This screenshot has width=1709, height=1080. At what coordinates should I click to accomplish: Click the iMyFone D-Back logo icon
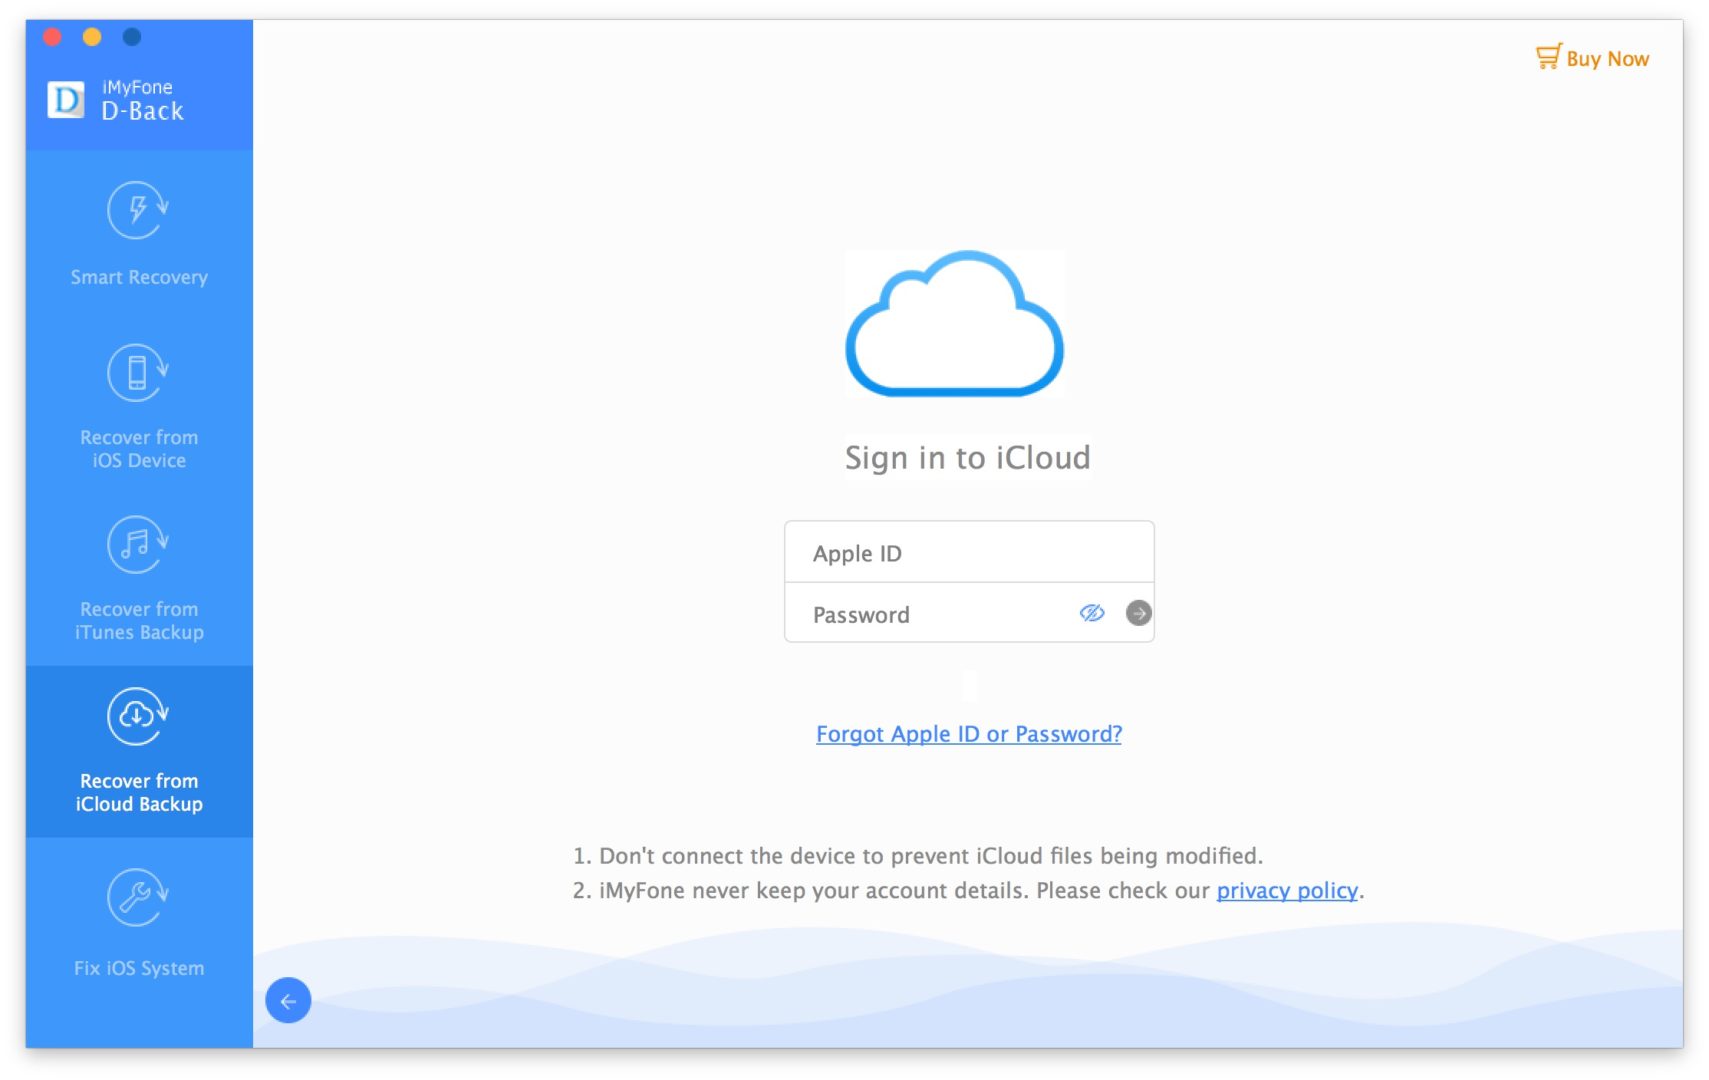click(x=66, y=99)
